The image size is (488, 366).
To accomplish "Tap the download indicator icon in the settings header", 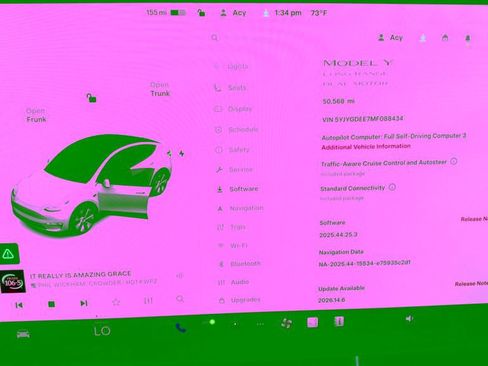I will click(423, 38).
